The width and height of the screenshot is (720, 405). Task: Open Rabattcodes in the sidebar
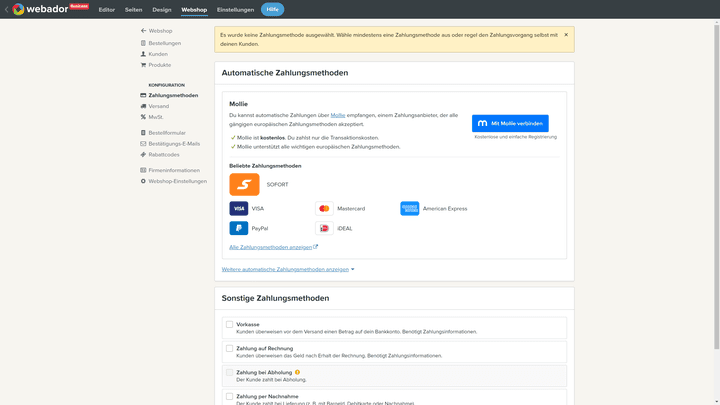[x=164, y=155]
